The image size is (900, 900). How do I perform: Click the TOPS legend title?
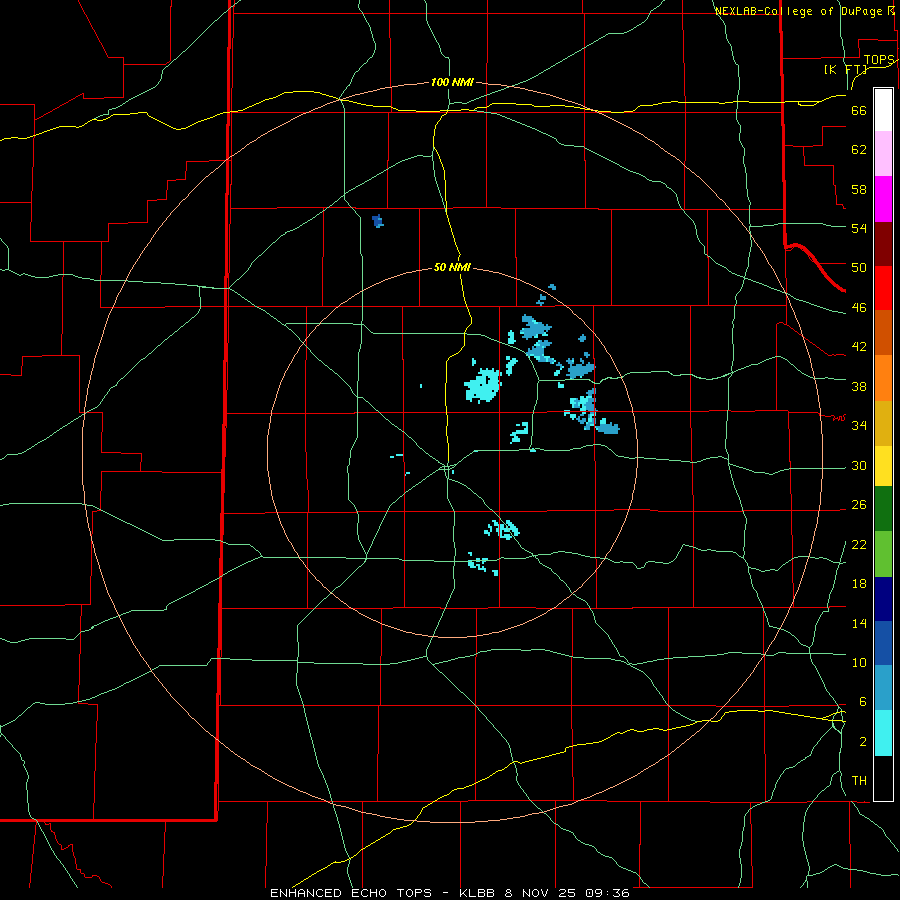click(x=879, y=60)
